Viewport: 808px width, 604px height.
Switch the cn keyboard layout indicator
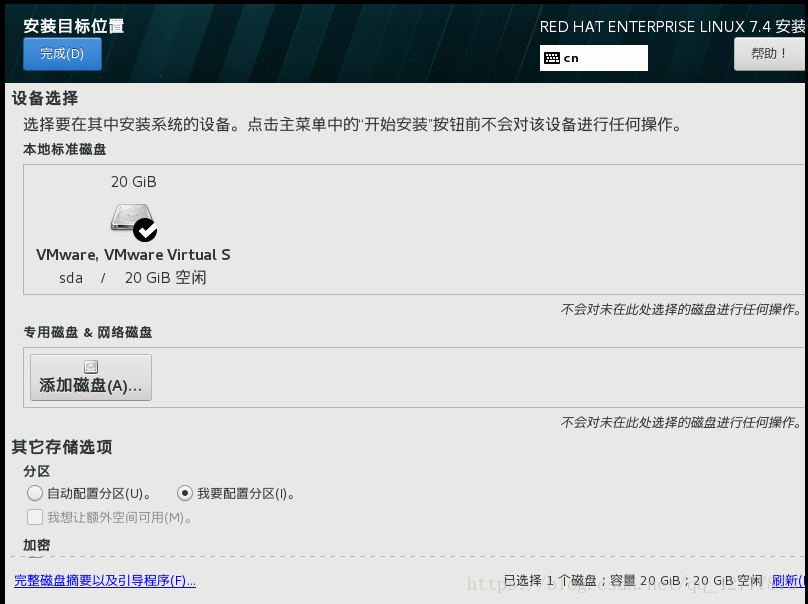coord(594,58)
